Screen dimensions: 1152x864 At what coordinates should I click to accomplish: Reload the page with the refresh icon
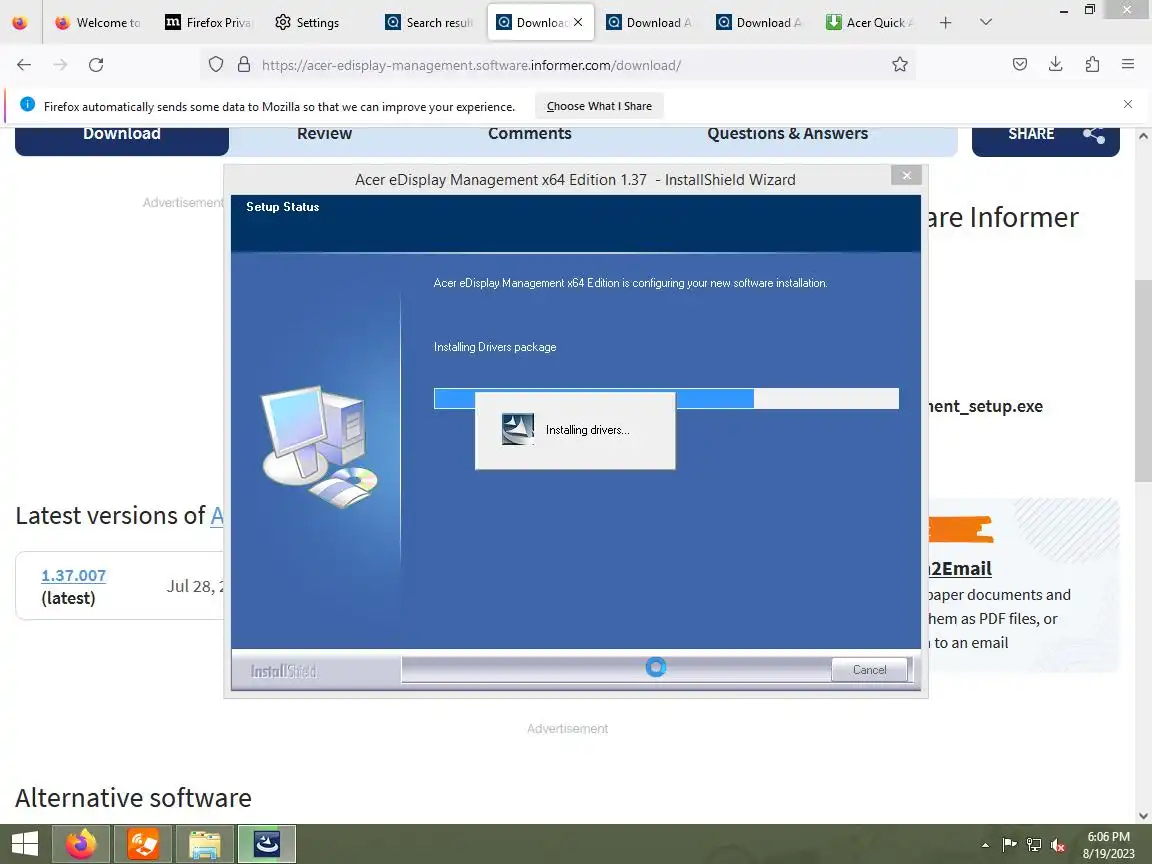coord(96,65)
